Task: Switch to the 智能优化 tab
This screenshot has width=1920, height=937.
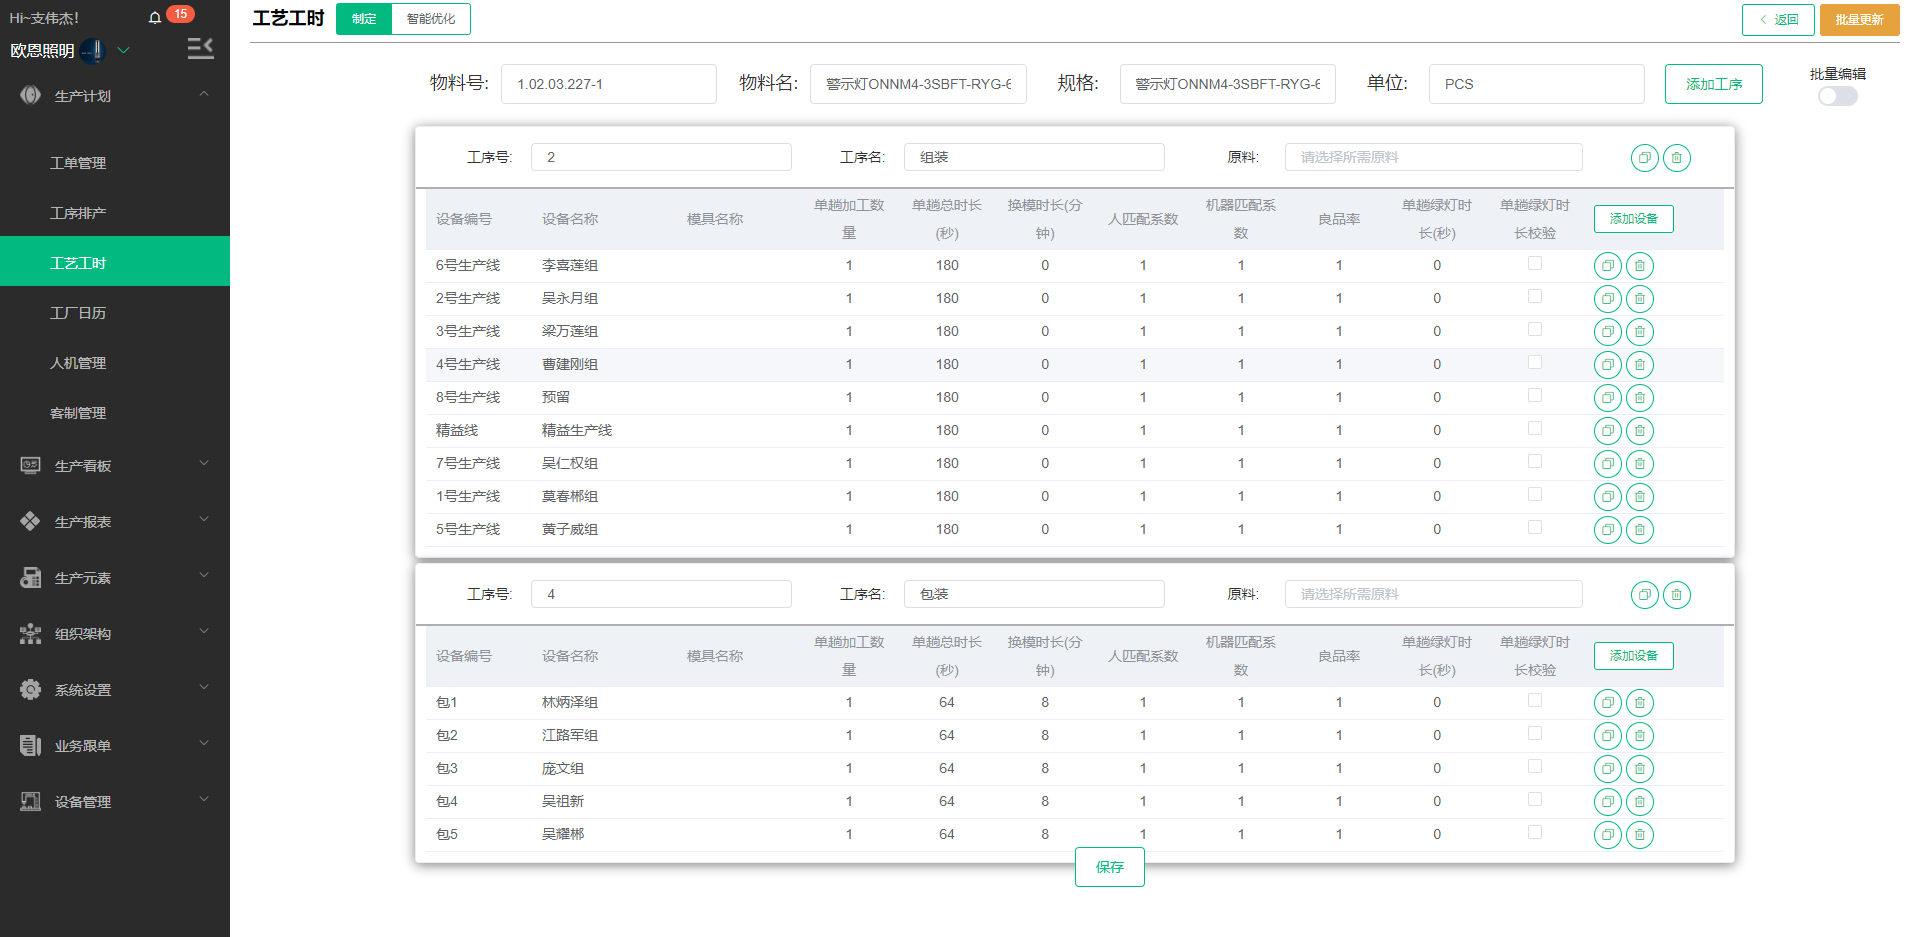Action: point(431,19)
